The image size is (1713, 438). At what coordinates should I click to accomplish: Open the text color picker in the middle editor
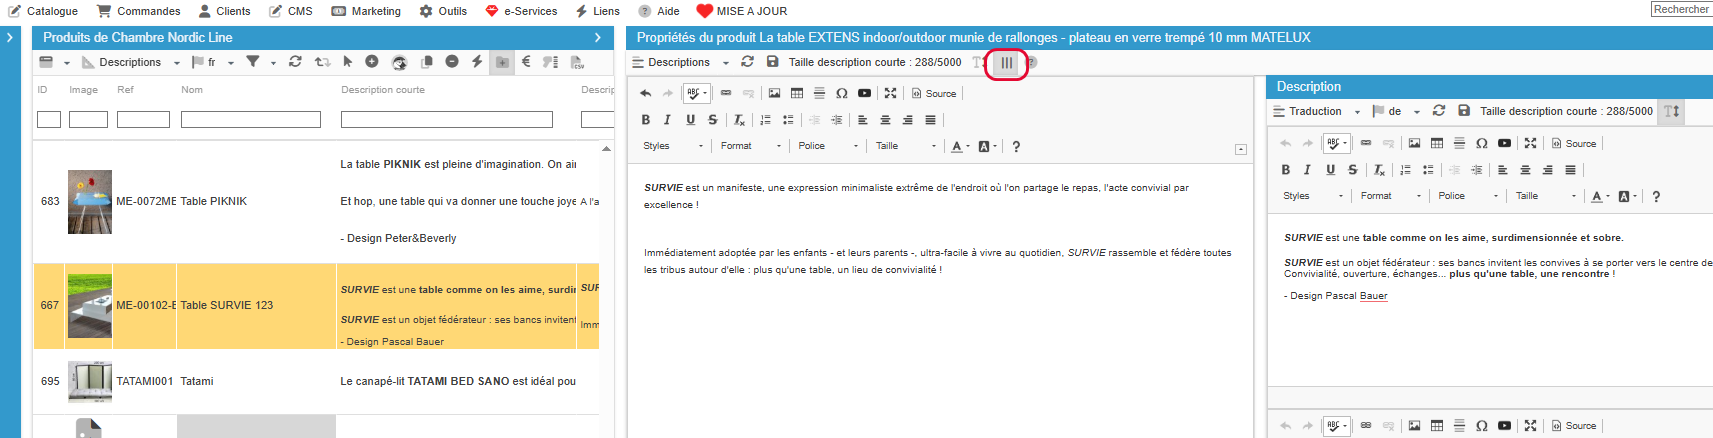coord(959,146)
